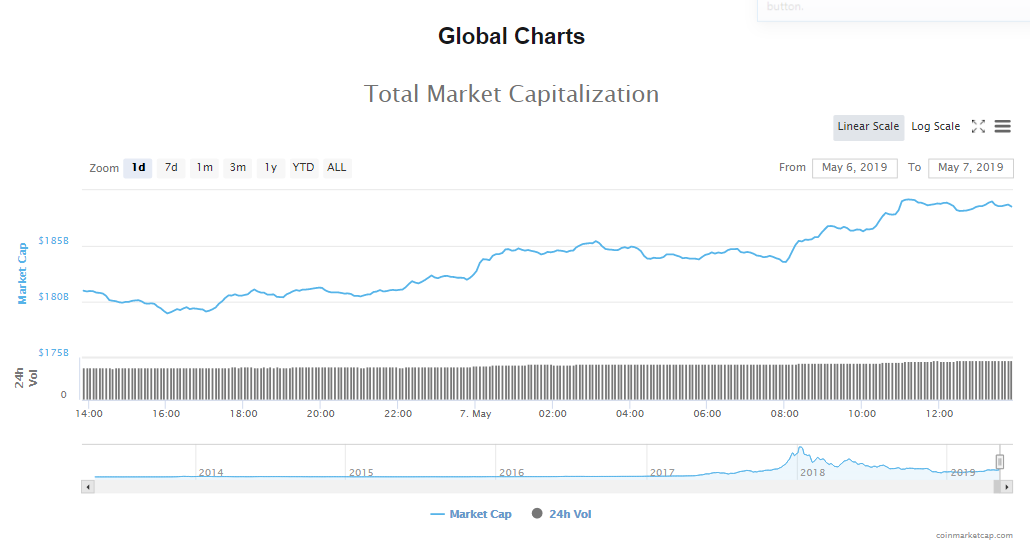Click the From date field
Viewport: 1030px width, 554px height.
(x=854, y=168)
